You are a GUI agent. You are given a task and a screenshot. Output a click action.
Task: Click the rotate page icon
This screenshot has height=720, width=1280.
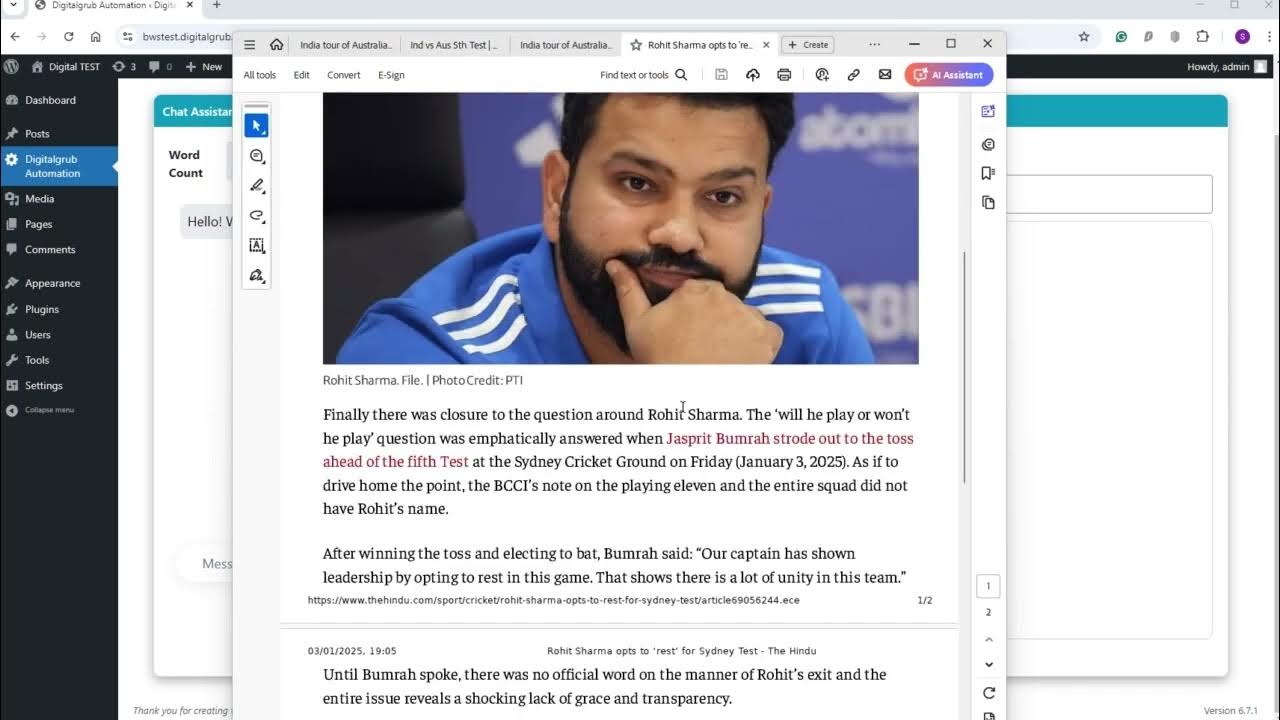point(989,693)
